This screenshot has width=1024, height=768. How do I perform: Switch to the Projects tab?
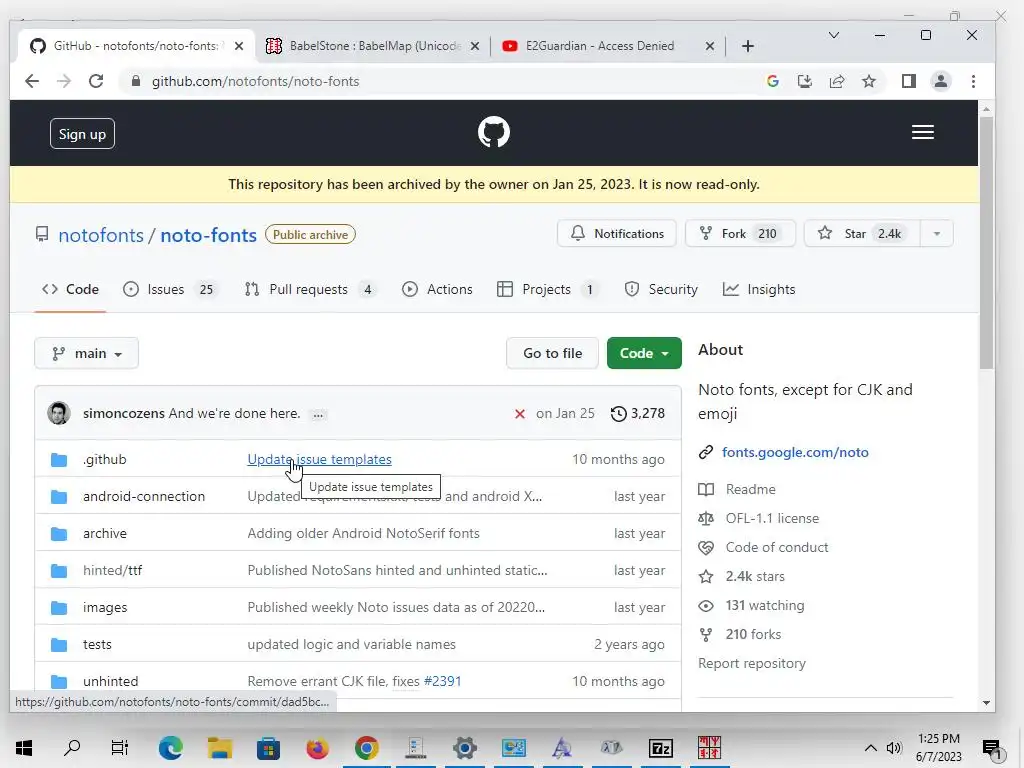tap(547, 289)
